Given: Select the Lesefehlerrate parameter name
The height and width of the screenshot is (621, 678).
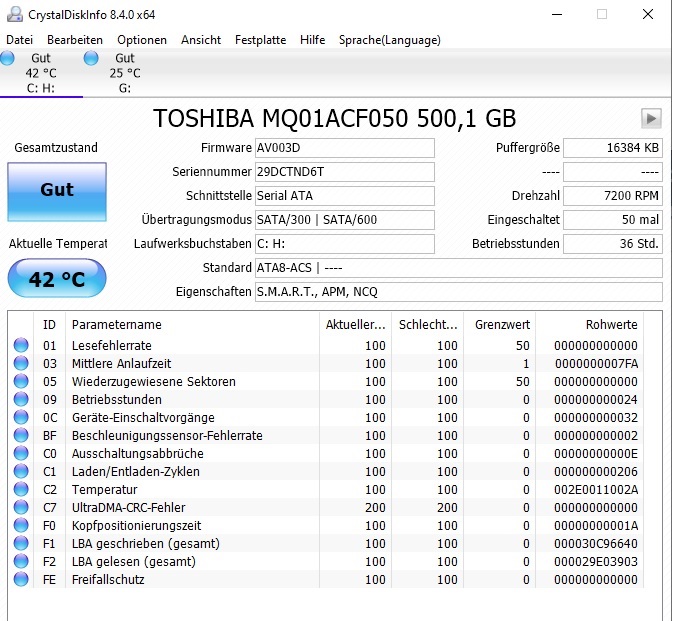Looking at the screenshot, I should click(x=112, y=346).
